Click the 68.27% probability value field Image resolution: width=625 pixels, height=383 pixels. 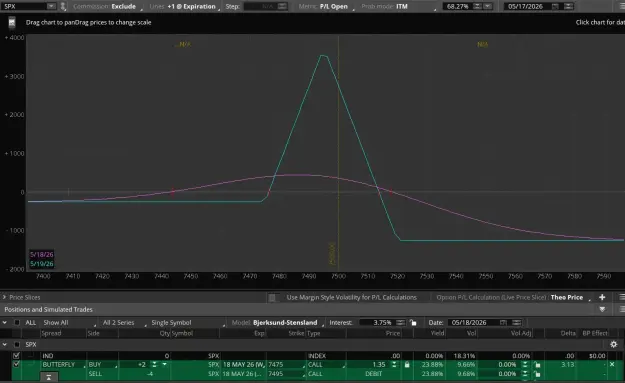(458, 6)
